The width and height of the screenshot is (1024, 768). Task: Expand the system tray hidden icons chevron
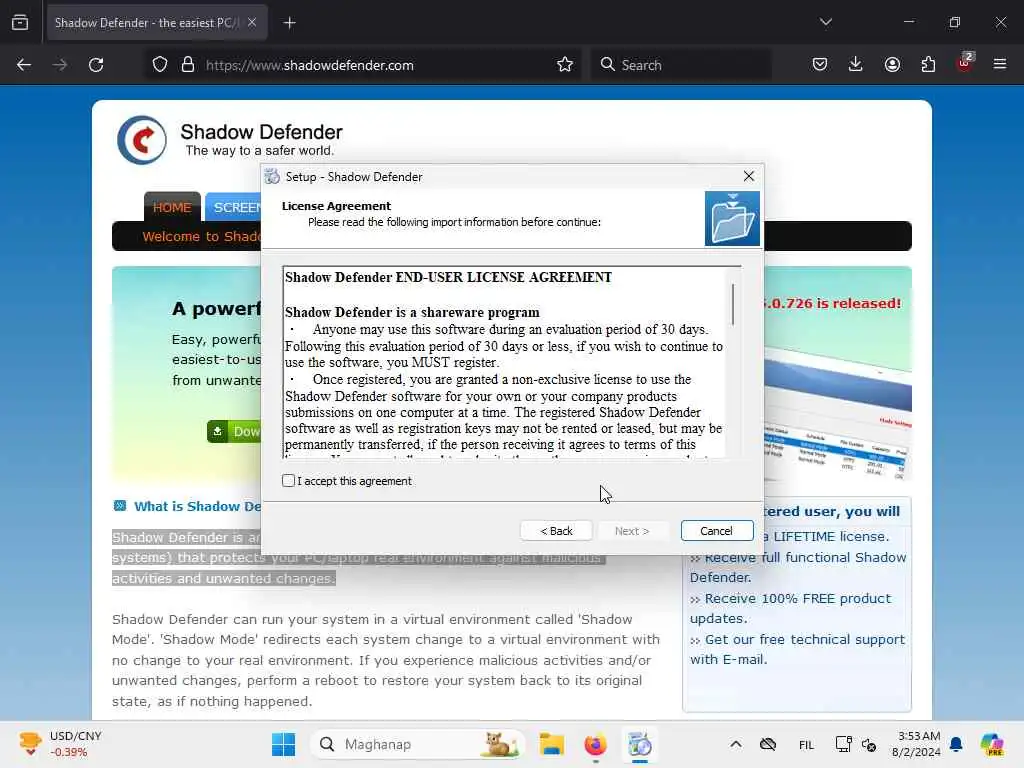click(735, 744)
